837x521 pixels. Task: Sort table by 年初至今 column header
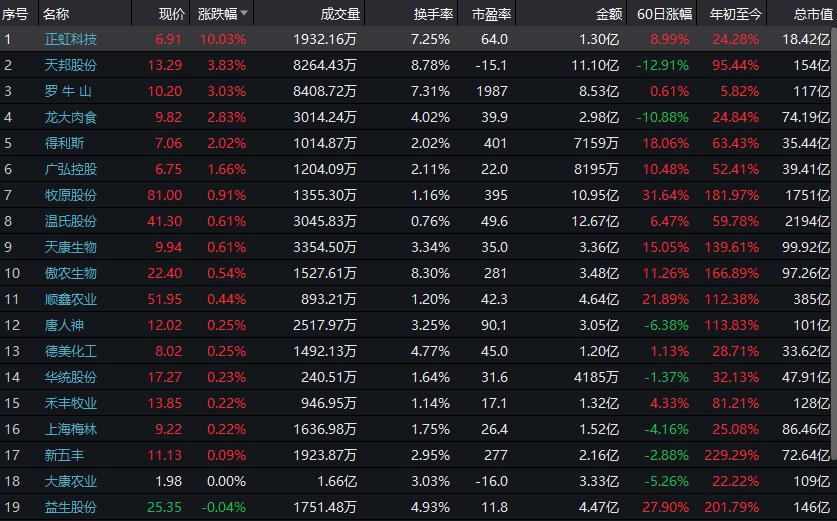point(736,14)
